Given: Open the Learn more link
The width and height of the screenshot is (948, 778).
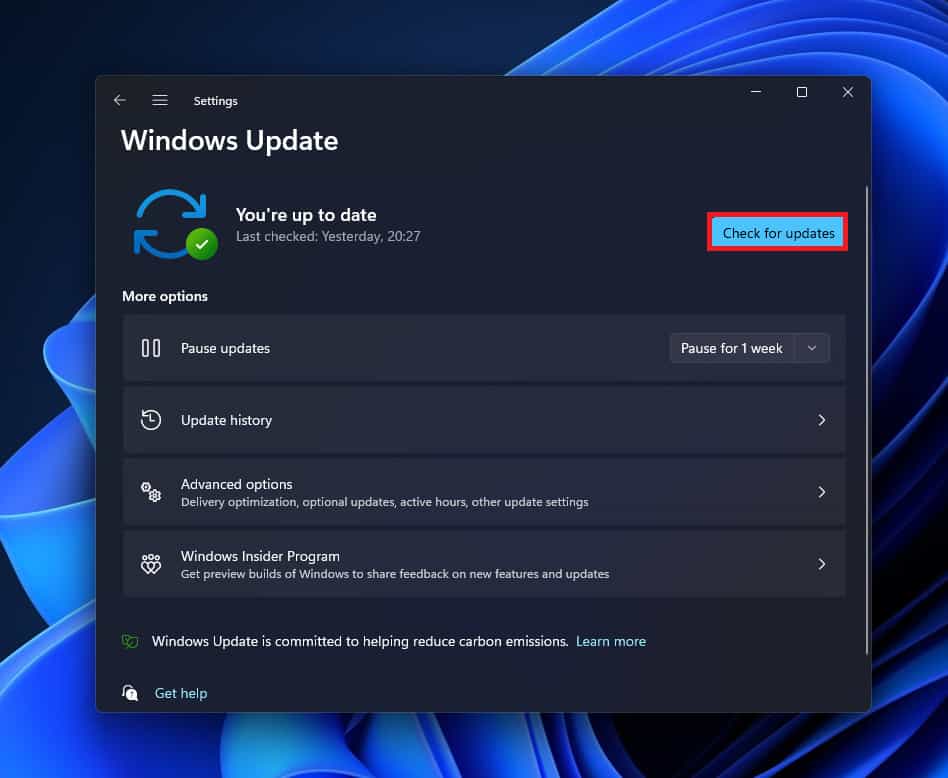Looking at the screenshot, I should coord(610,641).
